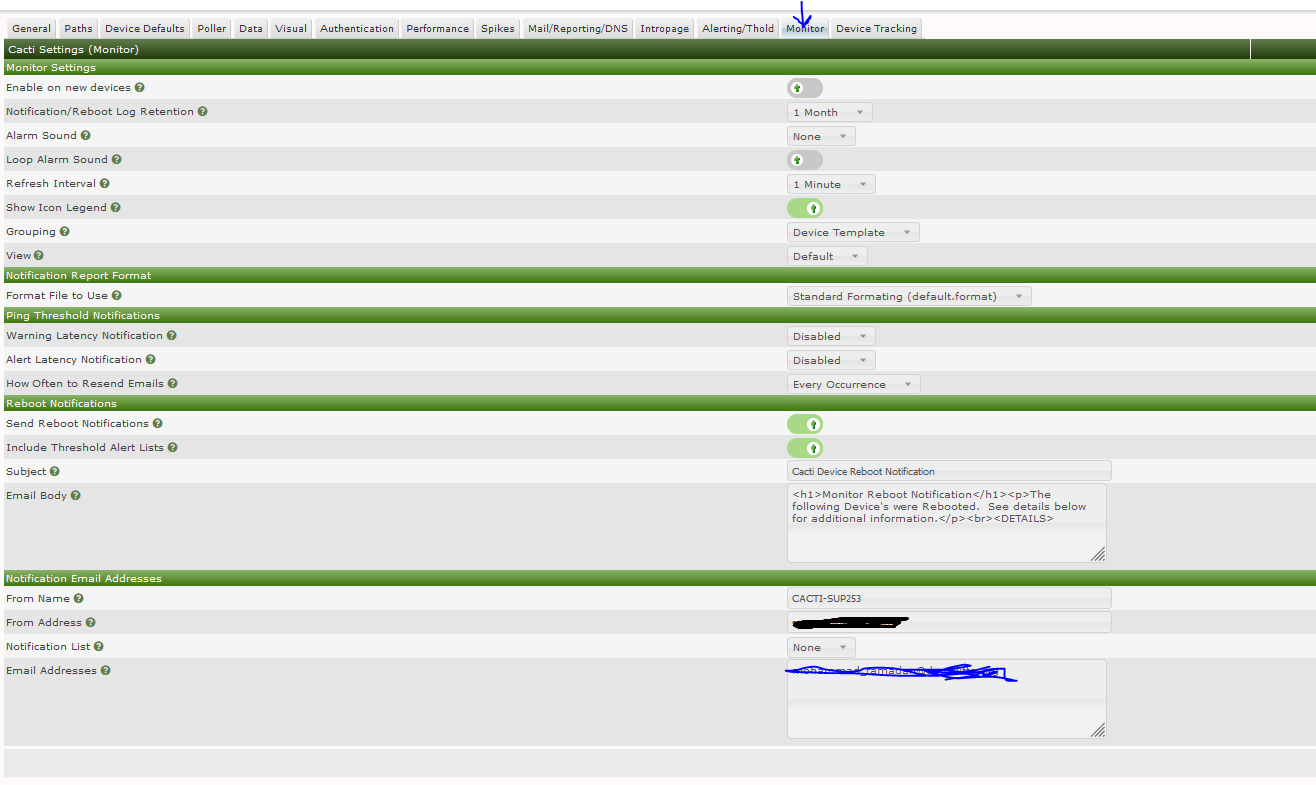1316x785 pixels.
Task: Disable the Show Icon Legend toggle
Action: coord(805,208)
